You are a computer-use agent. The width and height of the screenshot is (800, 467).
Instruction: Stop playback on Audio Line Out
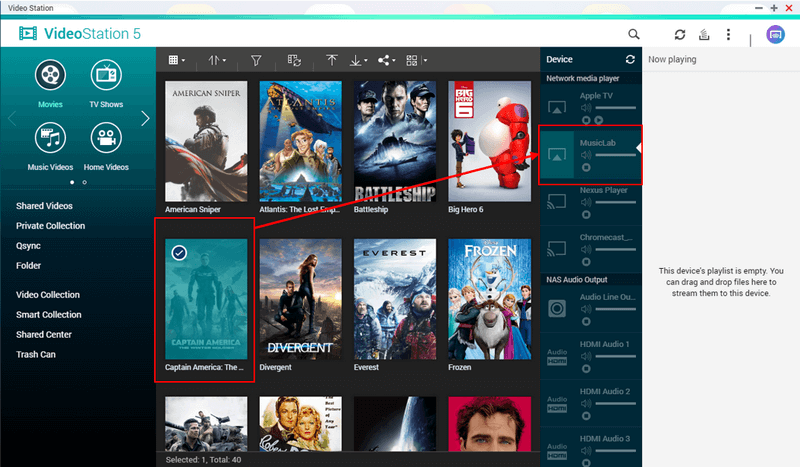pos(586,322)
